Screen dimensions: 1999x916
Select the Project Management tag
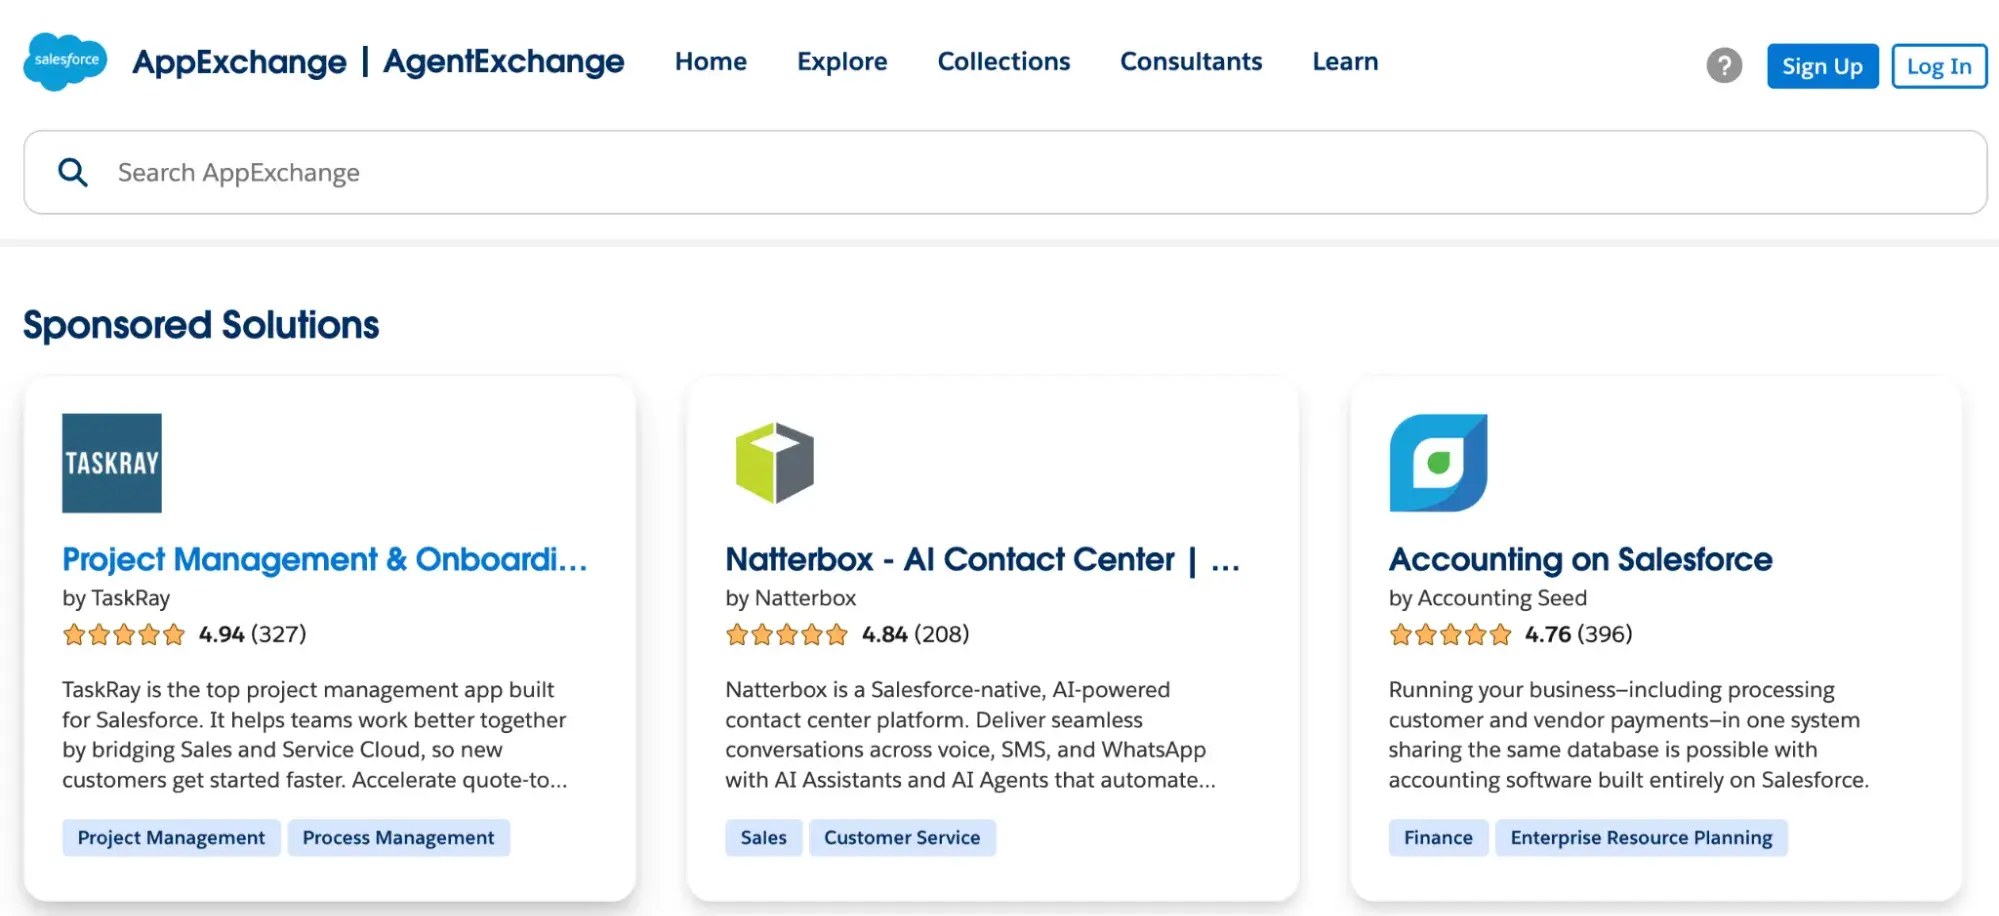[x=170, y=837]
